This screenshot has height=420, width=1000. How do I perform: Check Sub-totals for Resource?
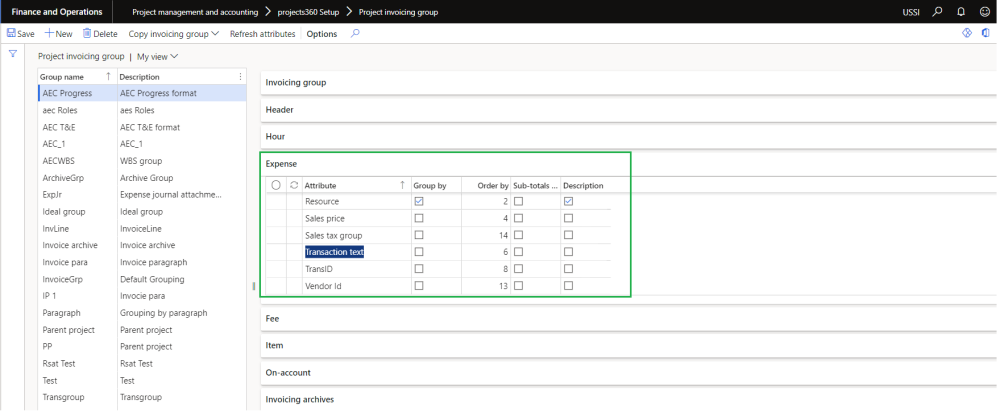pos(518,201)
